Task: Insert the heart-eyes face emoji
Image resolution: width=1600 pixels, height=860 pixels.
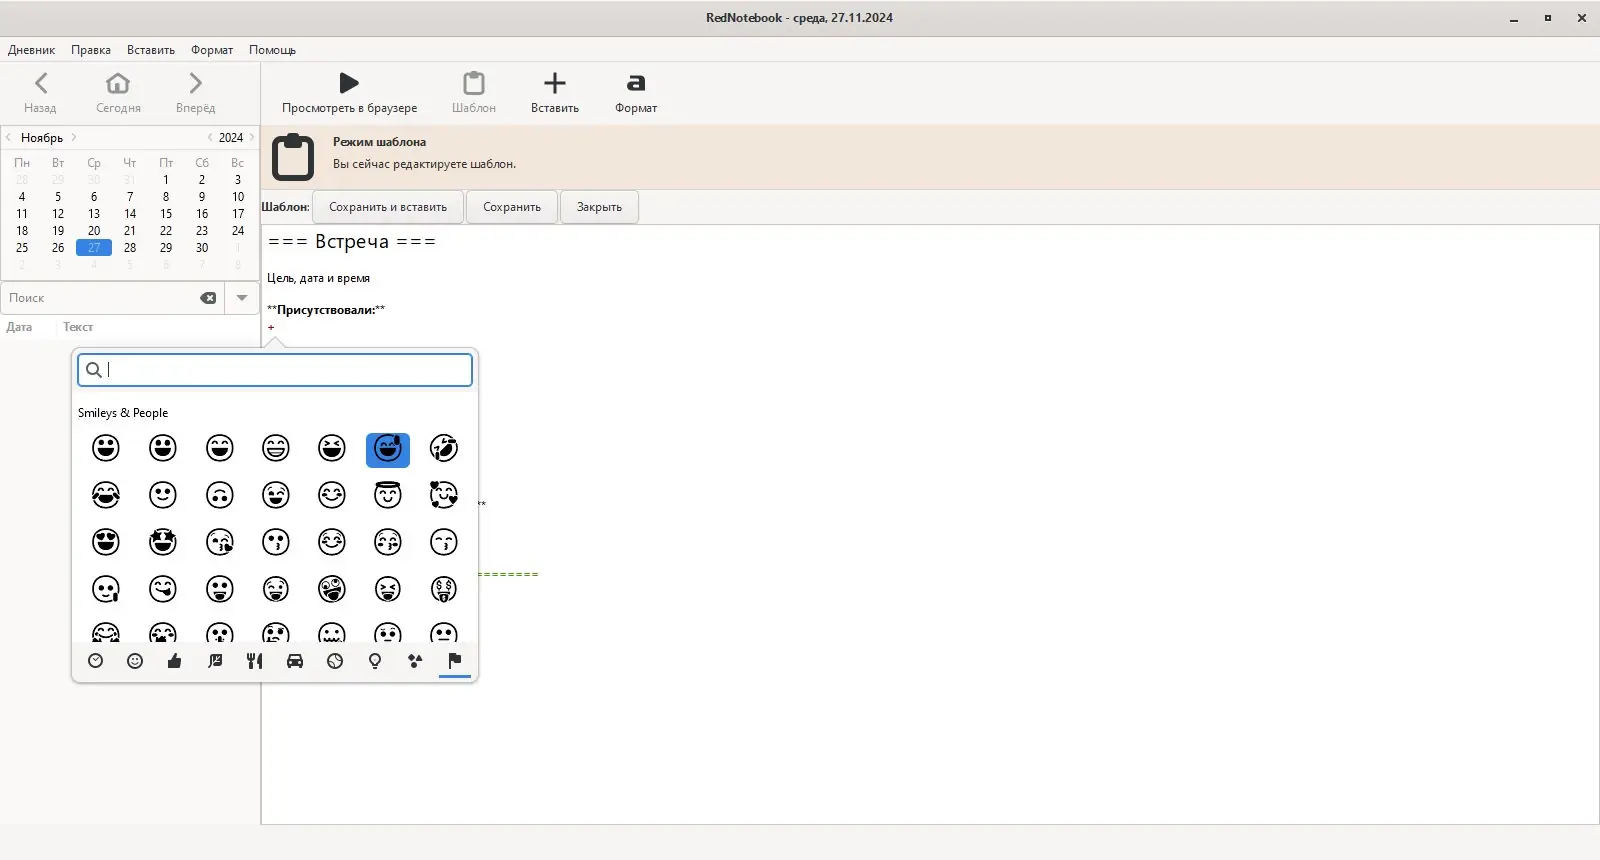Action: 106,542
